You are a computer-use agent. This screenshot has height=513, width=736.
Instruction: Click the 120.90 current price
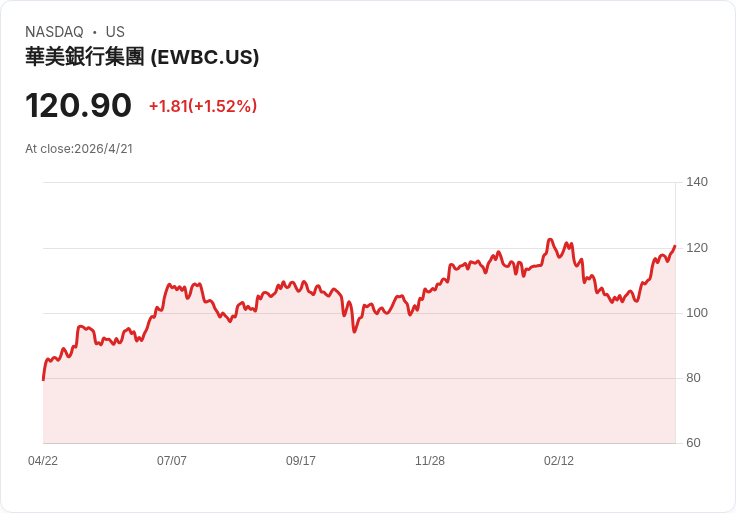coord(78,105)
